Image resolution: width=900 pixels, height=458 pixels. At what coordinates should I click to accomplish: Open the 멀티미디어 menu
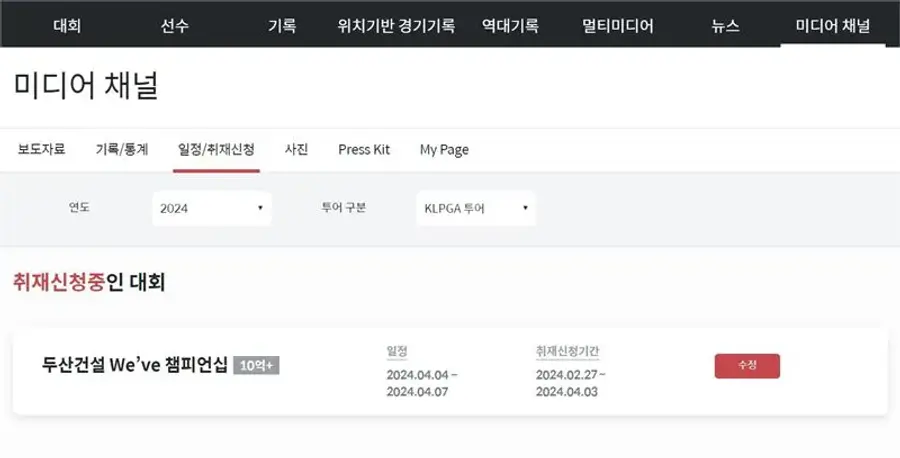pyautogui.click(x=618, y=26)
